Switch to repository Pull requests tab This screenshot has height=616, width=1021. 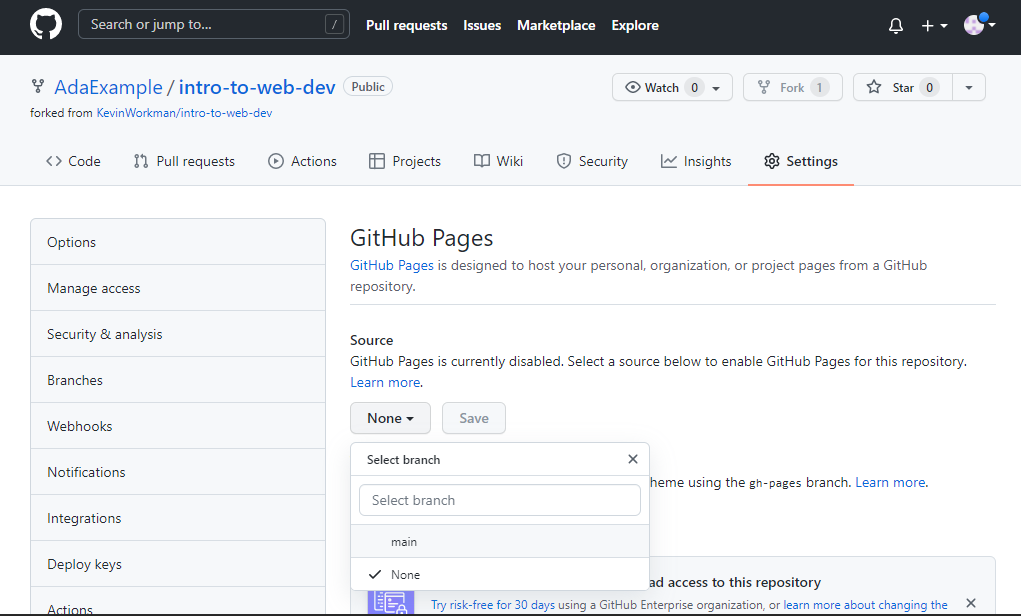pyautogui.click(x=184, y=161)
